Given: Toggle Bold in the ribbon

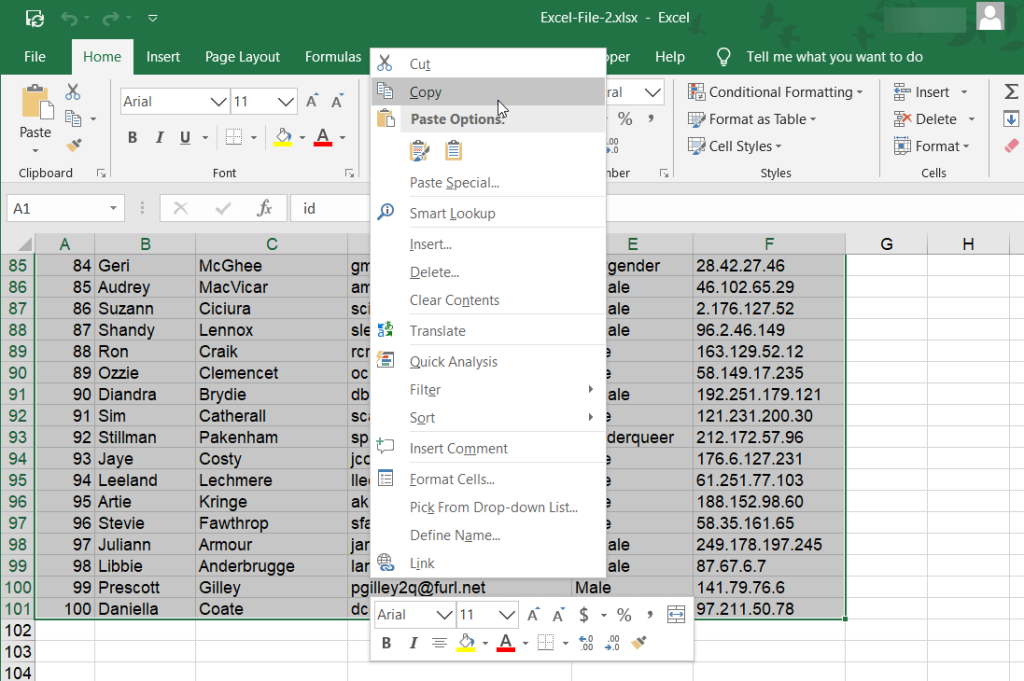Looking at the screenshot, I should [133, 138].
